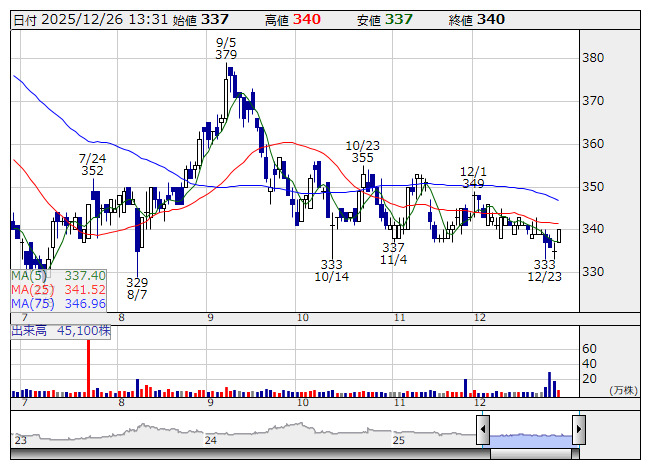Select the MA(25) legend entry
Image resolution: width=653 pixels, height=470 pixels.
(x=58, y=289)
